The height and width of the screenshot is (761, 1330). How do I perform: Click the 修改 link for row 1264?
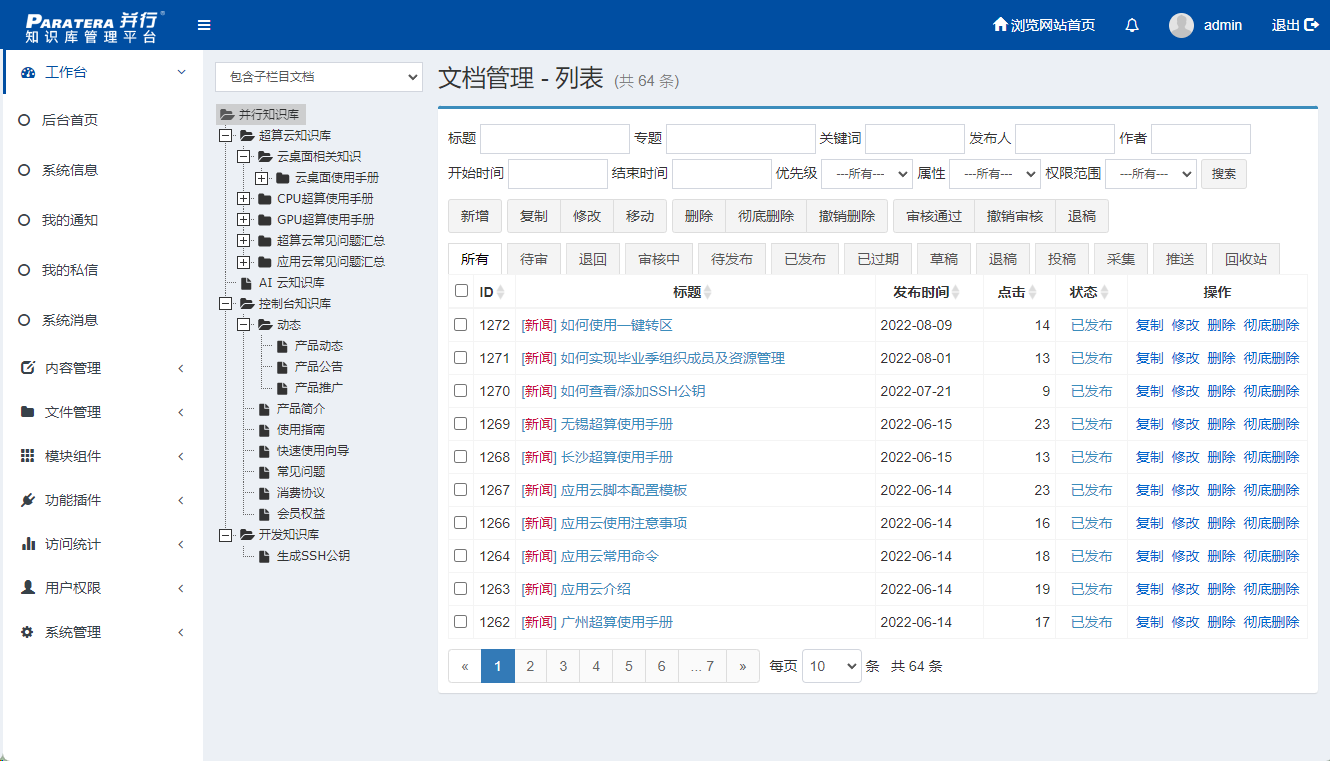(1185, 556)
